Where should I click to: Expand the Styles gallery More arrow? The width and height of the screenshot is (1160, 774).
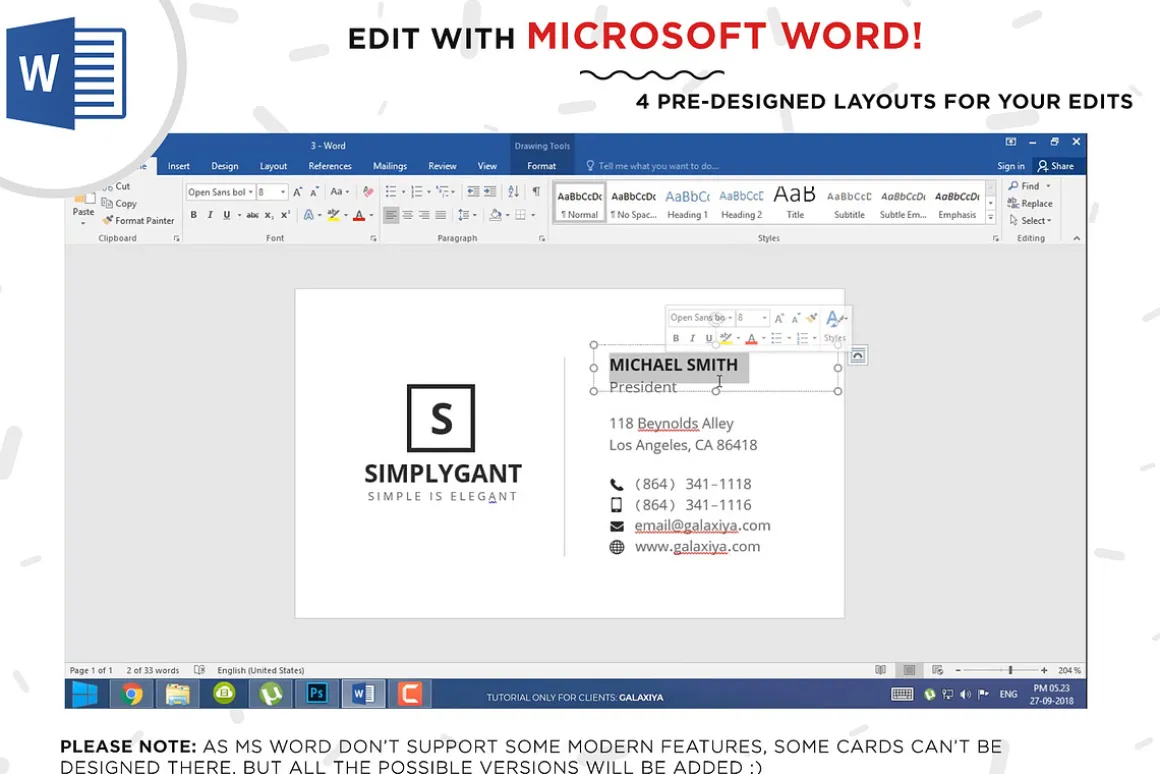pos(991,218)
